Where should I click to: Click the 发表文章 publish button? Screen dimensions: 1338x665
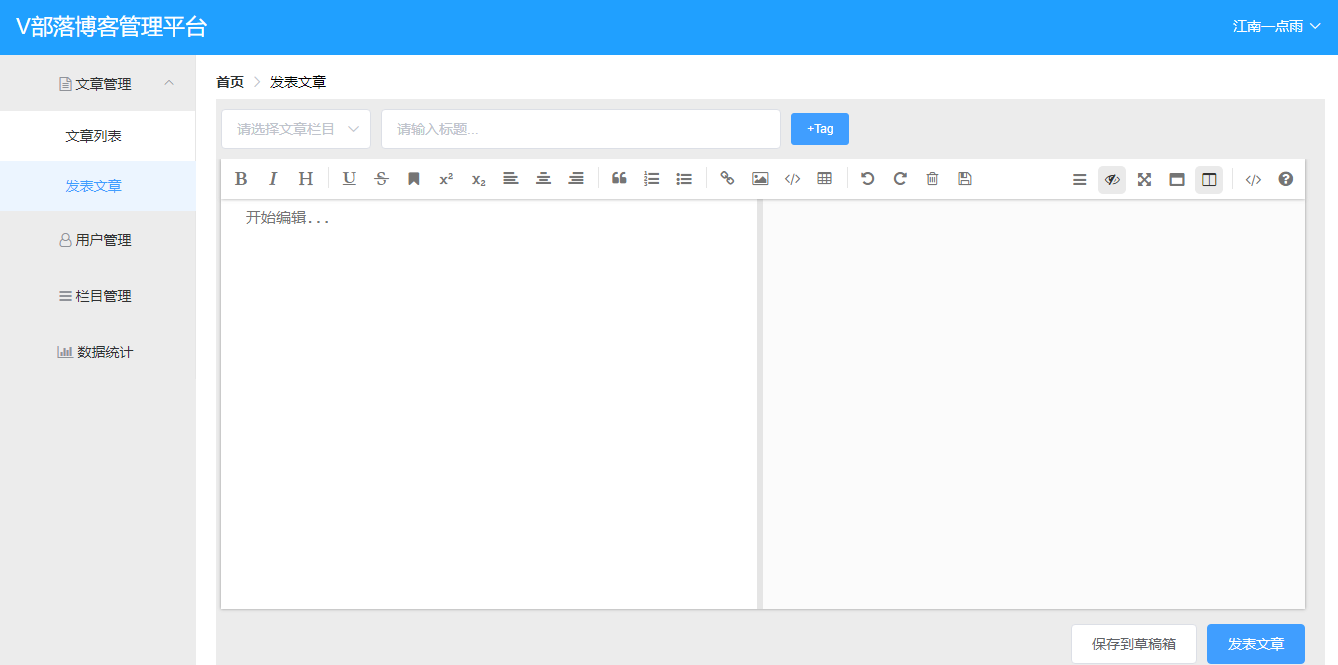pyautogui.click(x=1255, y=644)
